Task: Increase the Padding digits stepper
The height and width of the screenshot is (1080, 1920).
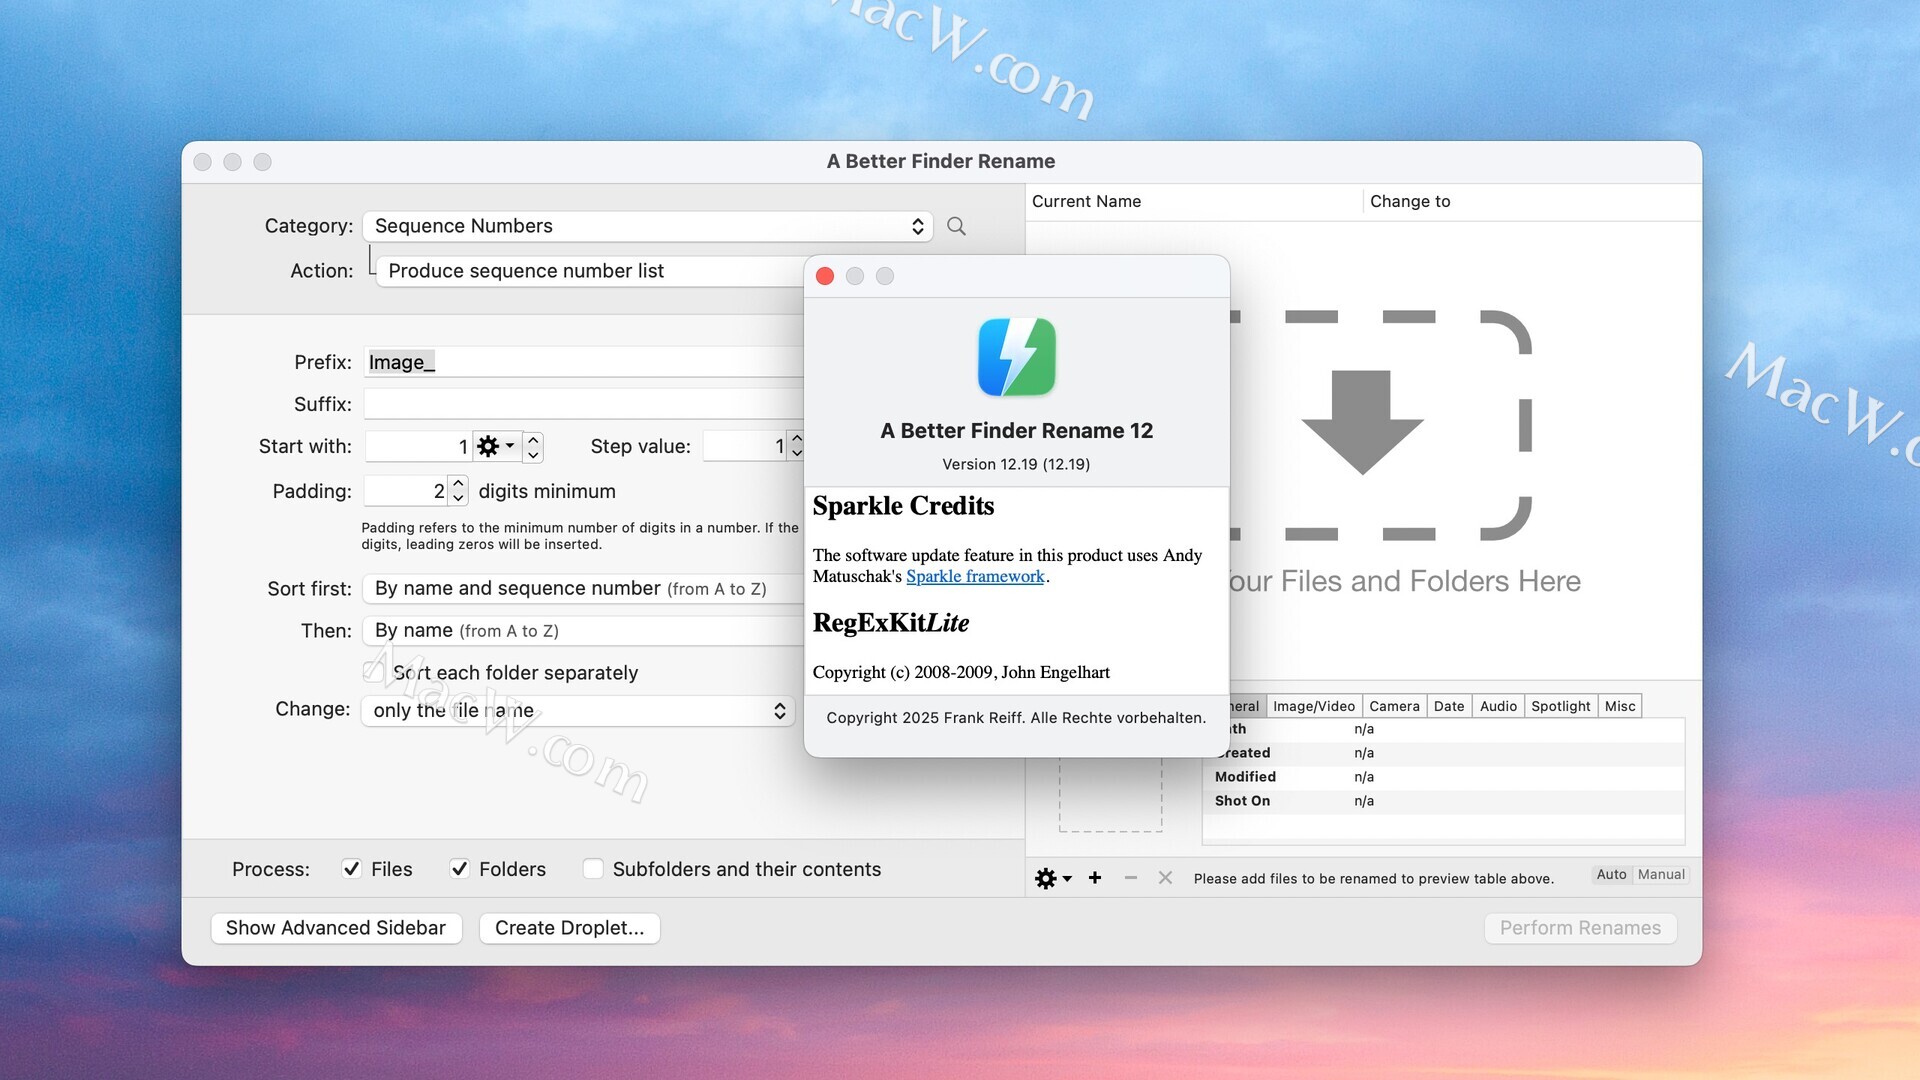Action: (x=458, y=484)
